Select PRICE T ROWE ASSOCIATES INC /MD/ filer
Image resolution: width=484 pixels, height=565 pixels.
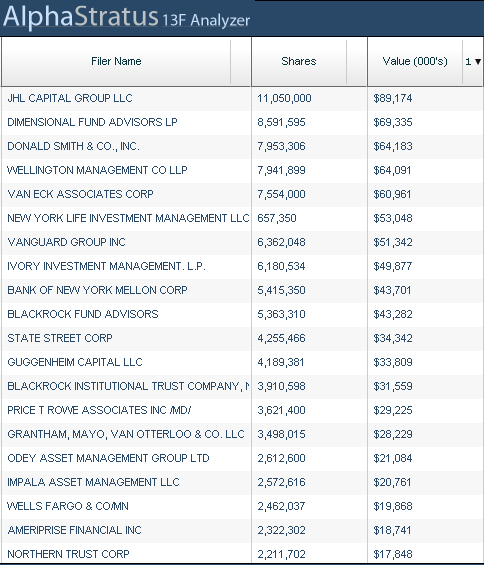pyautogui.click(x=99, y=410)
